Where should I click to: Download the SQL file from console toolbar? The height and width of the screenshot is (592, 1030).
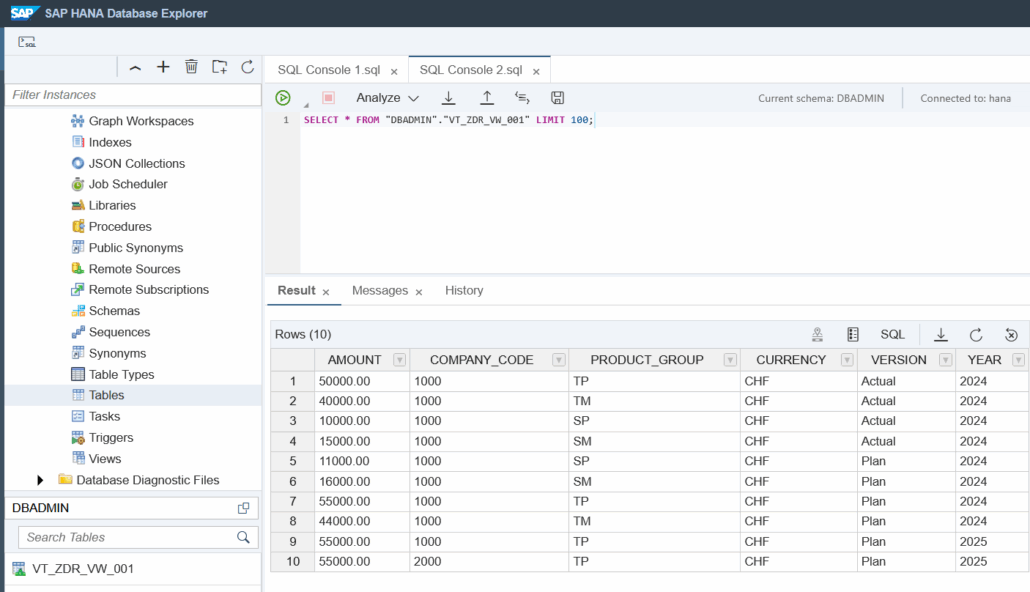[x=449, y=98]
